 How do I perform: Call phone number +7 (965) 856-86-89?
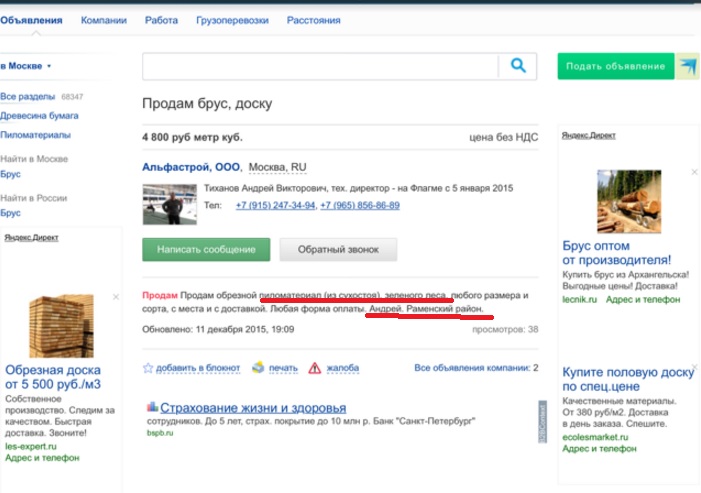pos(360,205)
